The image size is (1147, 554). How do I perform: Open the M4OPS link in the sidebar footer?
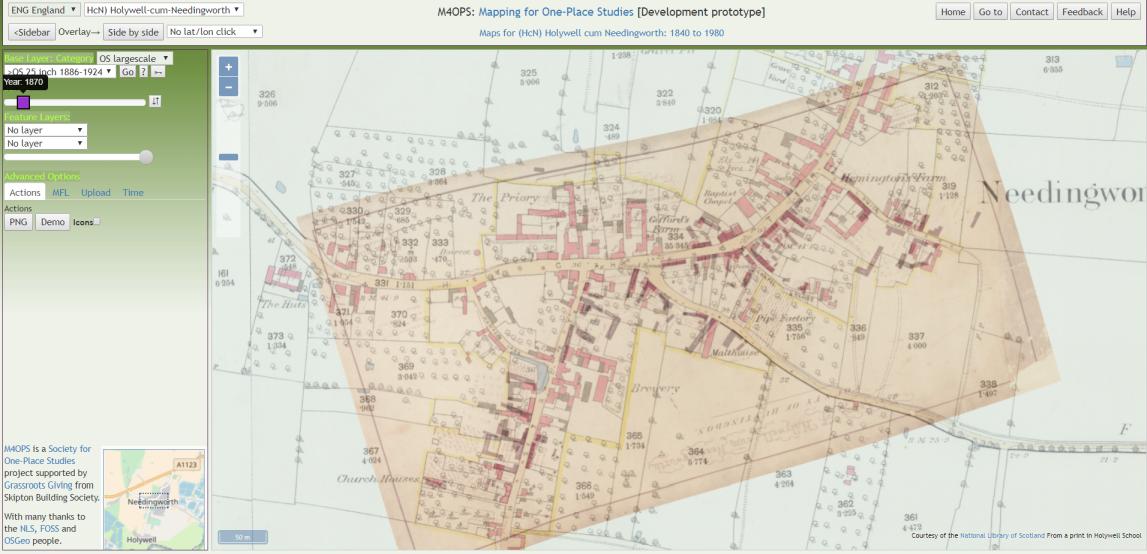pyautogui.click(x=18, y=449)
